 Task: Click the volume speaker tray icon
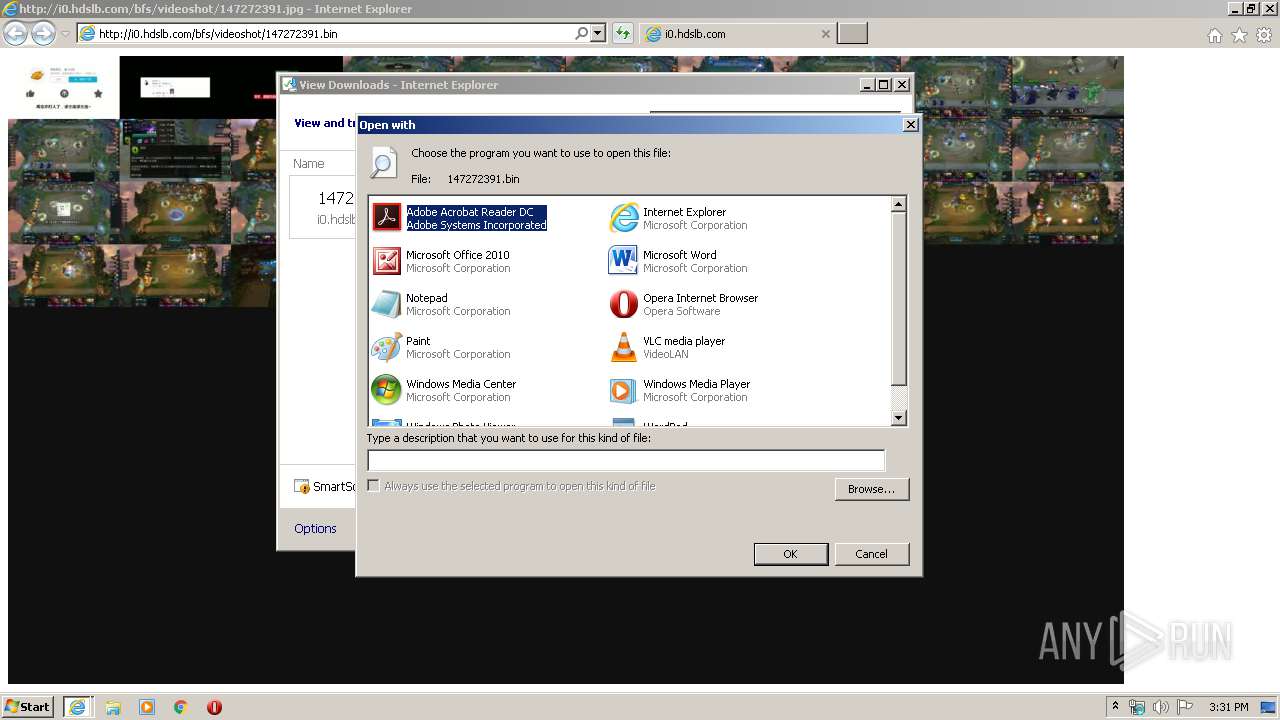point(1161,707)
